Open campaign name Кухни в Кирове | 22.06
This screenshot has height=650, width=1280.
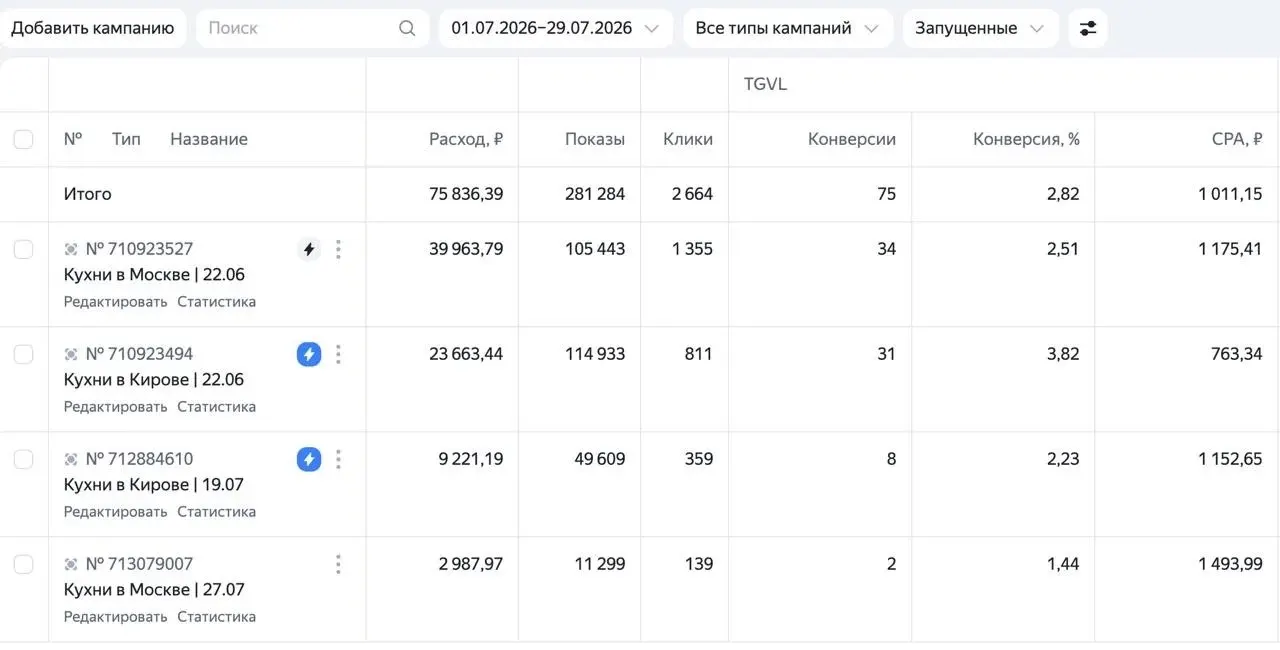(154, 380)
